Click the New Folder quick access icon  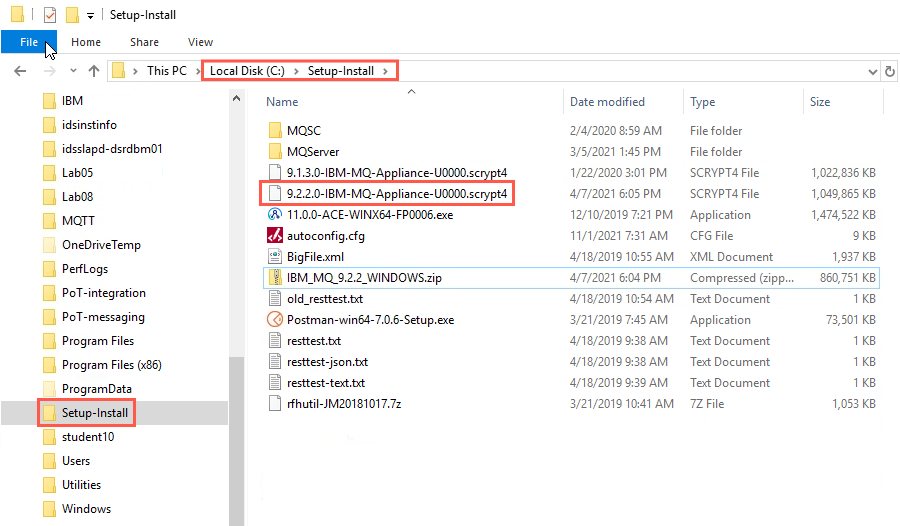[72, 14]
